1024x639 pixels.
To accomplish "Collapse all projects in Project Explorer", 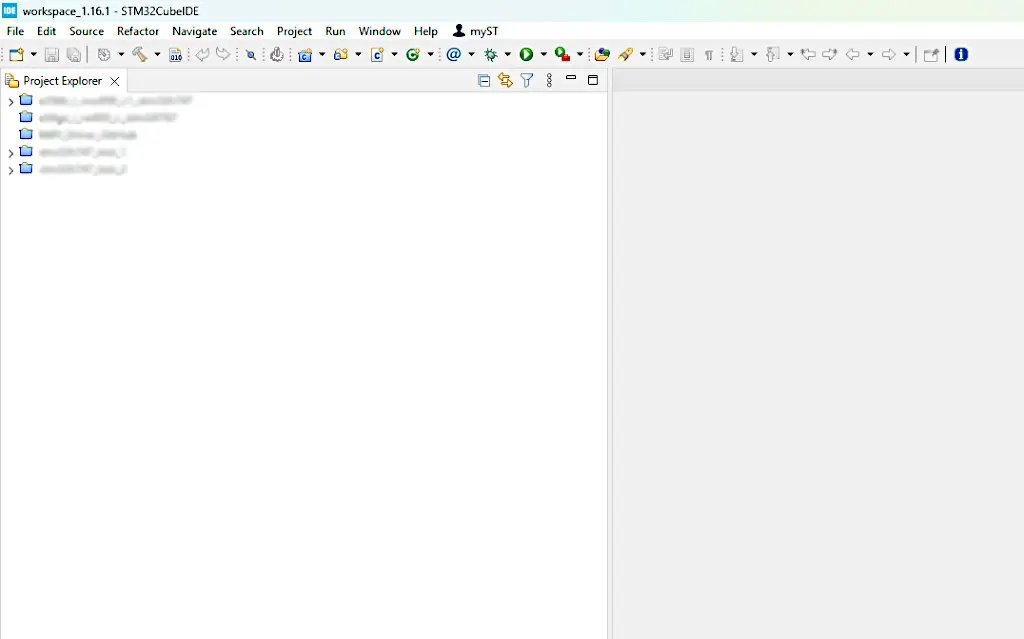I will pos(484,81).
